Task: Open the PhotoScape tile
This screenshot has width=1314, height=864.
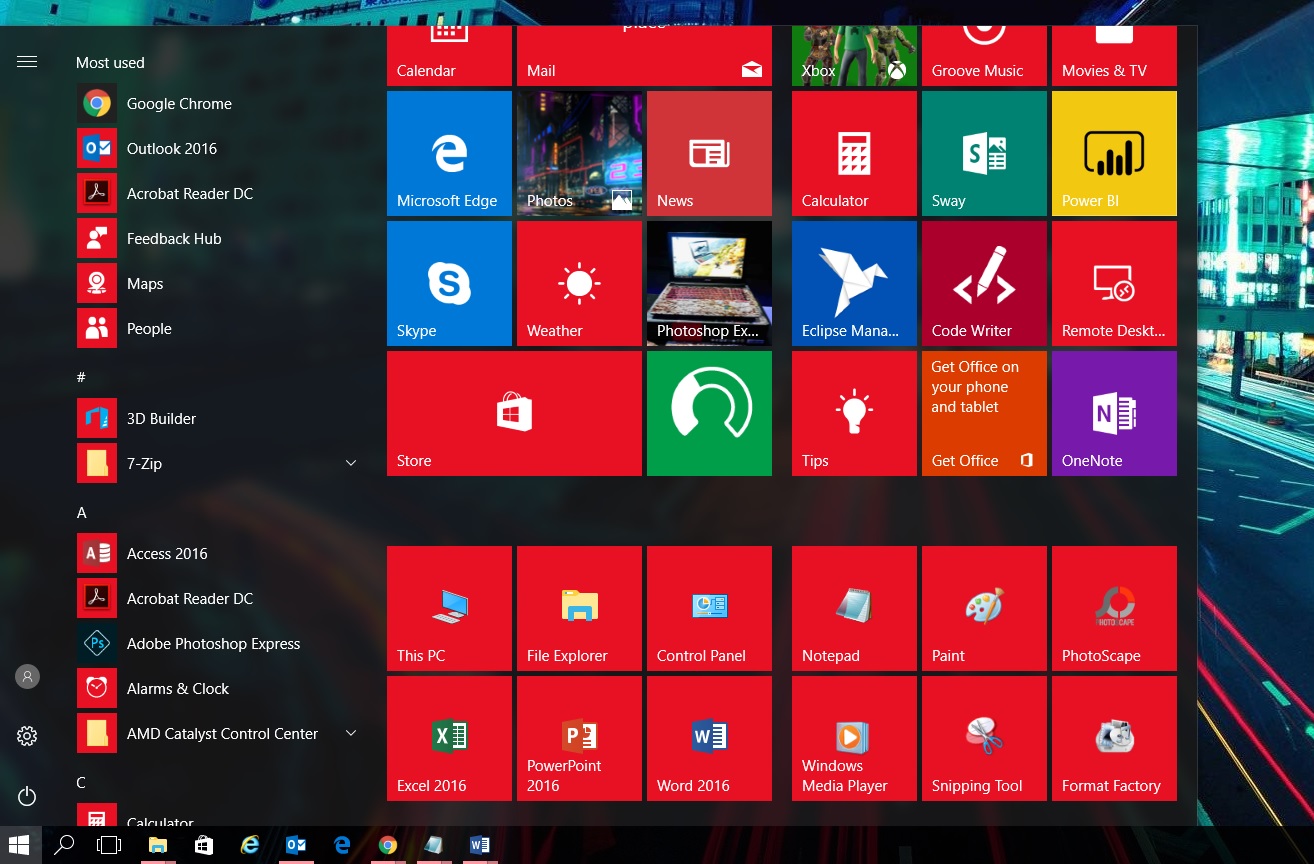Action: click(x=1114, y=608)
